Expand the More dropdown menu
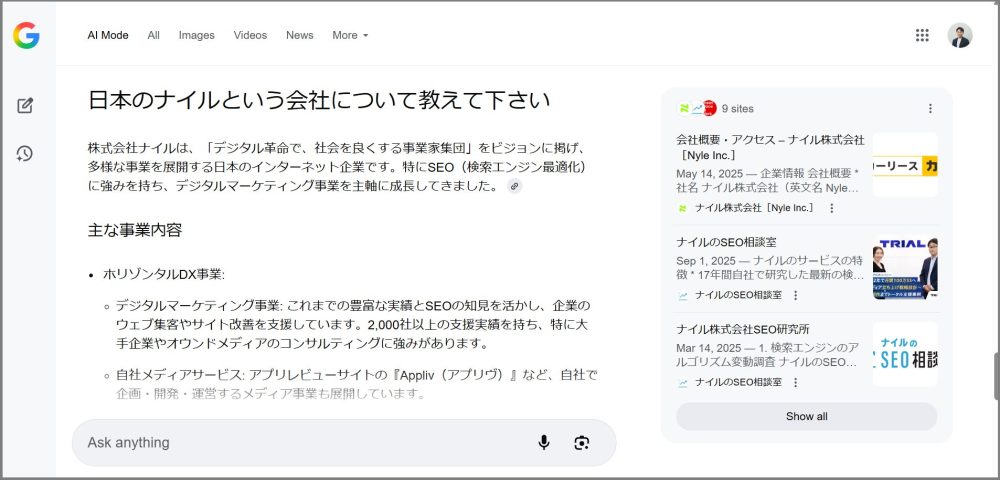The height and width of the screenshot is (480, 1000). (x=350, y=35)
